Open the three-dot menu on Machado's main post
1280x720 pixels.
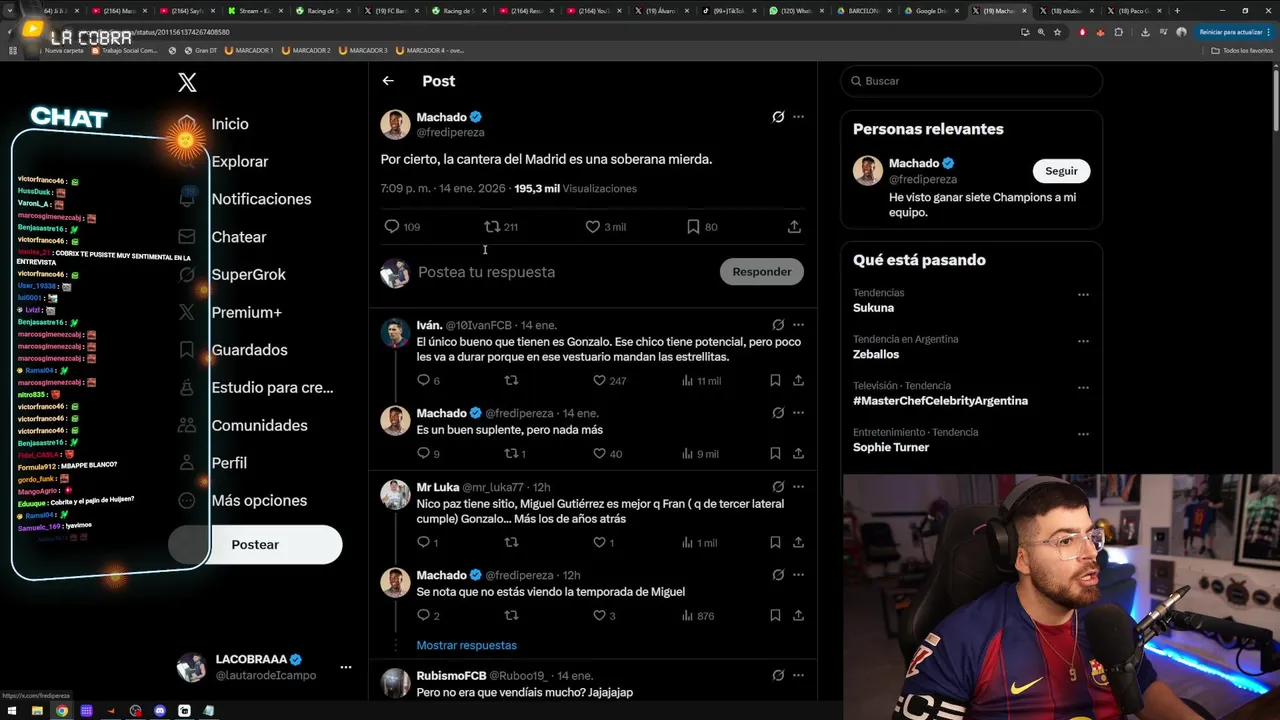tap(798, 117)
